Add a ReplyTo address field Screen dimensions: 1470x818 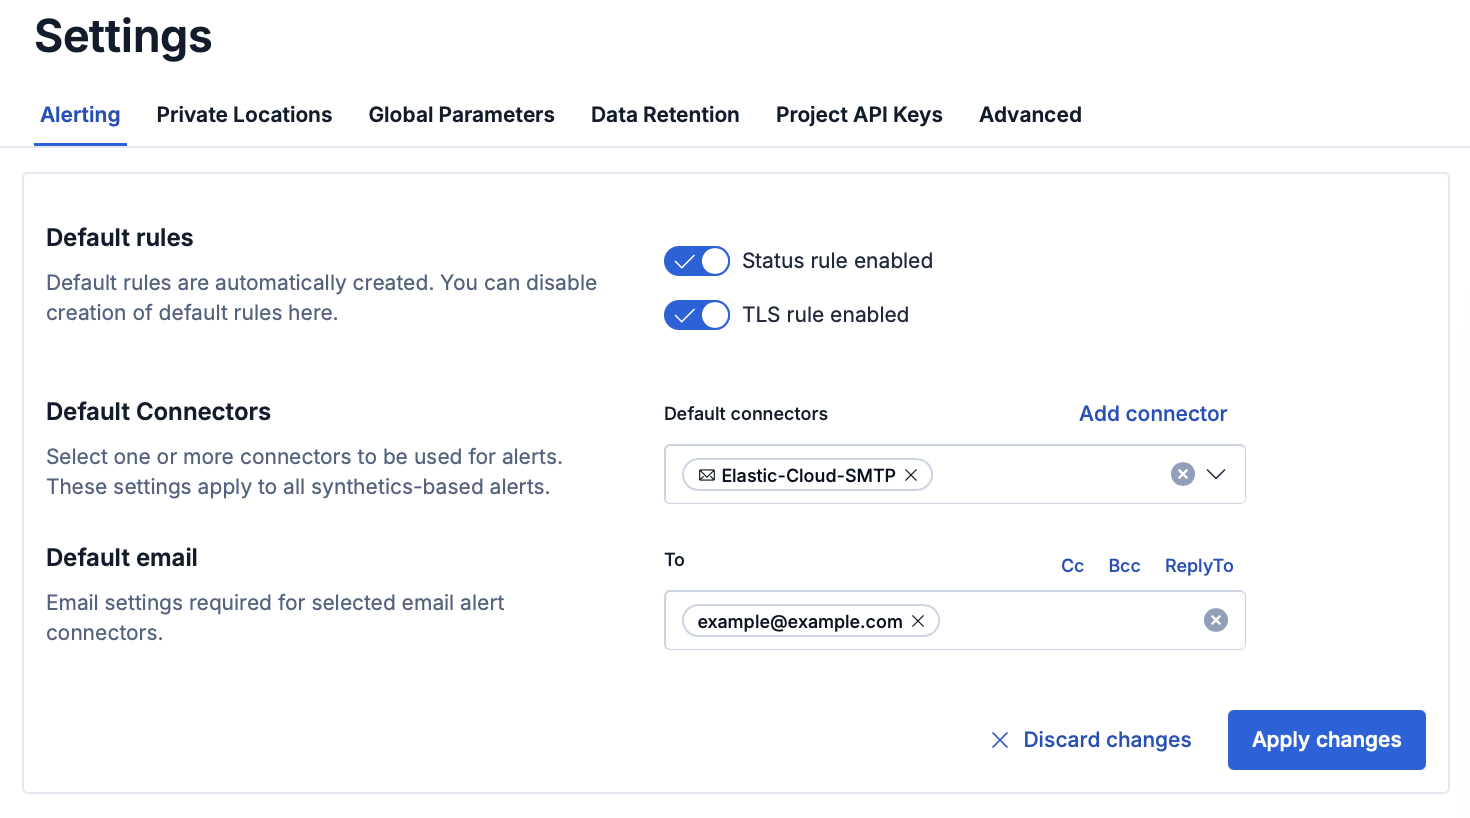click(1198, 565)
